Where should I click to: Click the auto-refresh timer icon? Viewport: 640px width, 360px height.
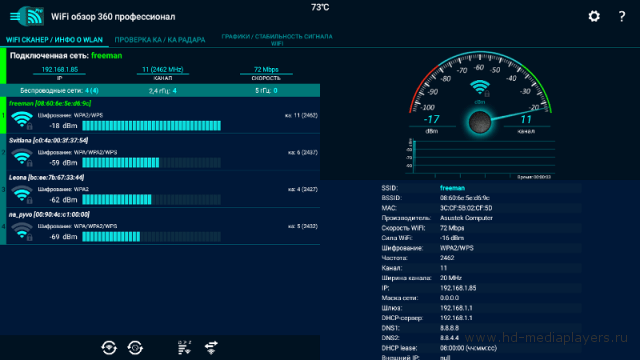(x=135, y=348)
